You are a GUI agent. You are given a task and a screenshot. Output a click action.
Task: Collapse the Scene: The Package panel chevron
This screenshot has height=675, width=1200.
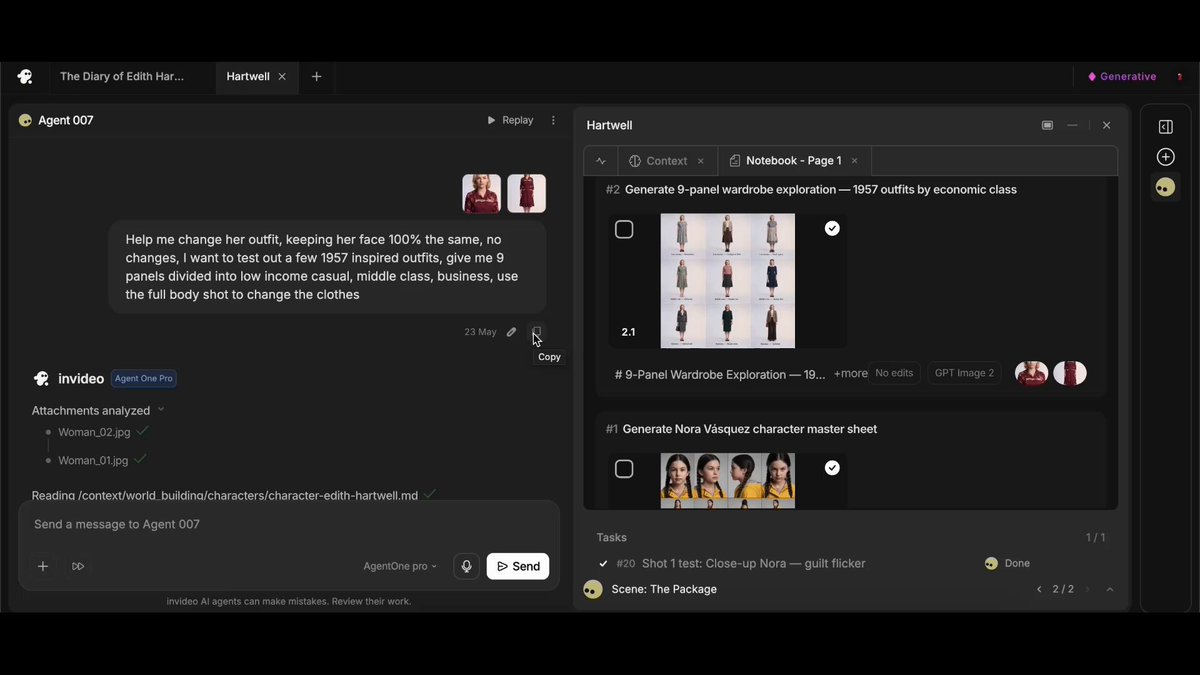1110,589
